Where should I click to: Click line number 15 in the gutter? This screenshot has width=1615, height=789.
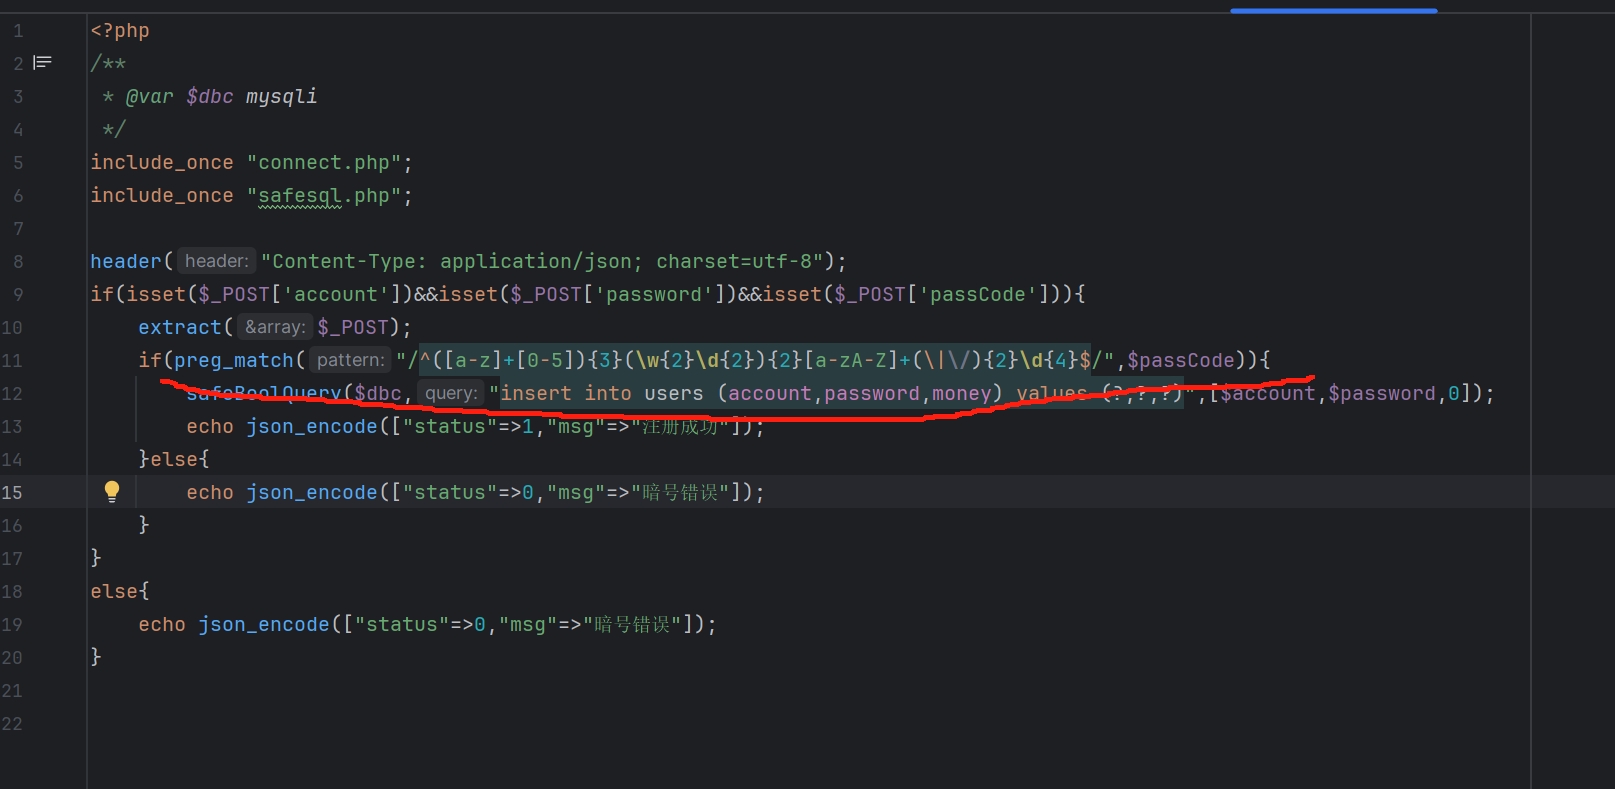(12, 492)
